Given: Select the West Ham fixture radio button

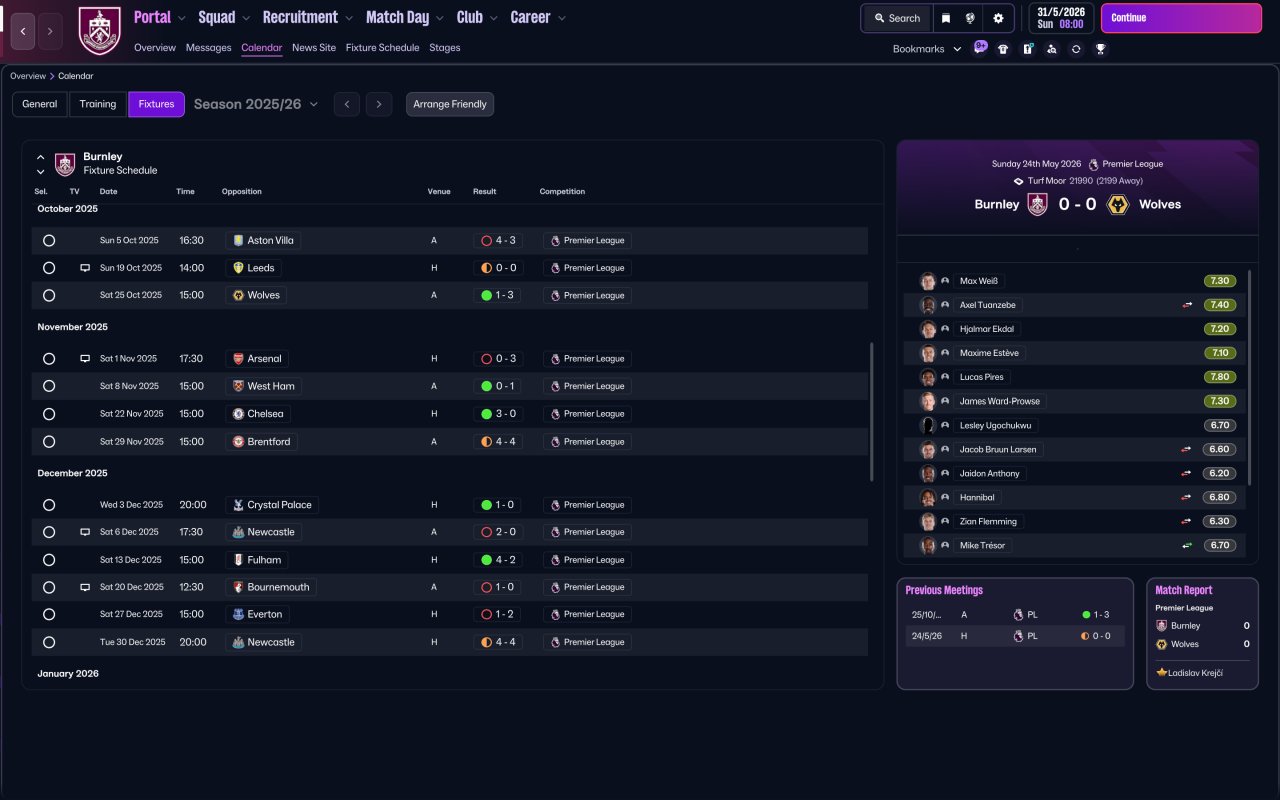Looking at the screenshot, I should 49,386.
